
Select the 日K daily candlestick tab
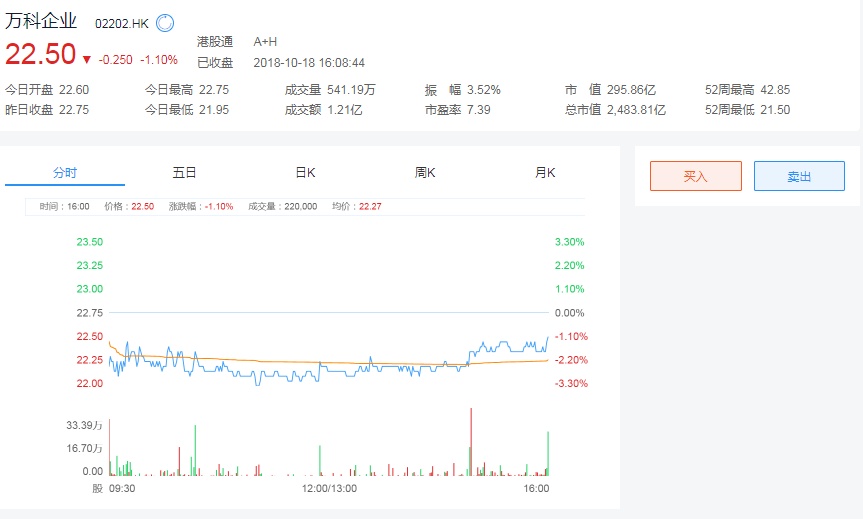(x=305, y=173)
